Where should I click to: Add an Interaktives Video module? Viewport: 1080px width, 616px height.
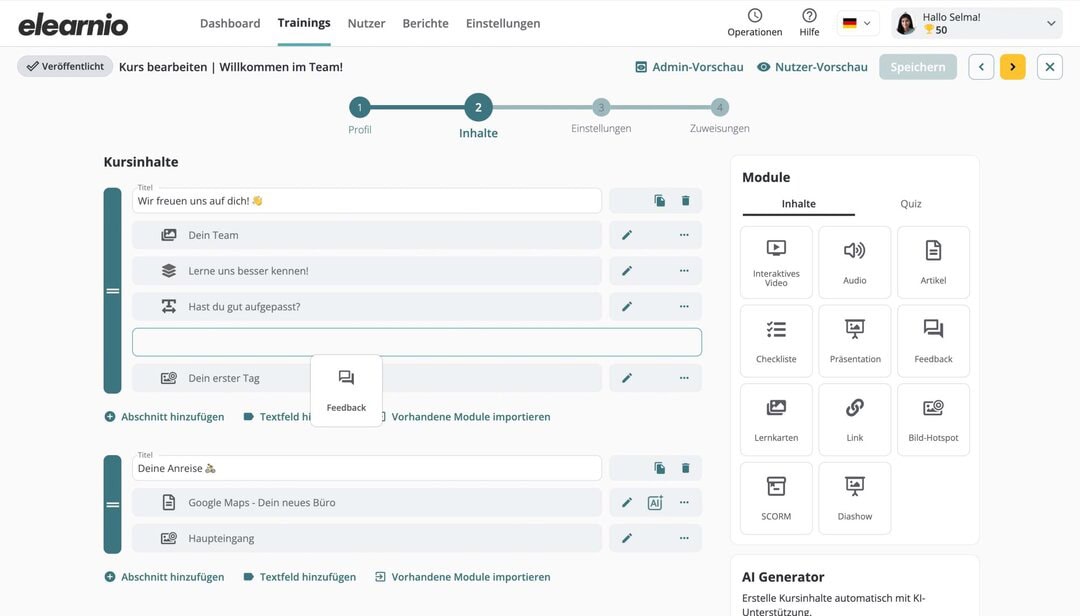coord(776,263)
